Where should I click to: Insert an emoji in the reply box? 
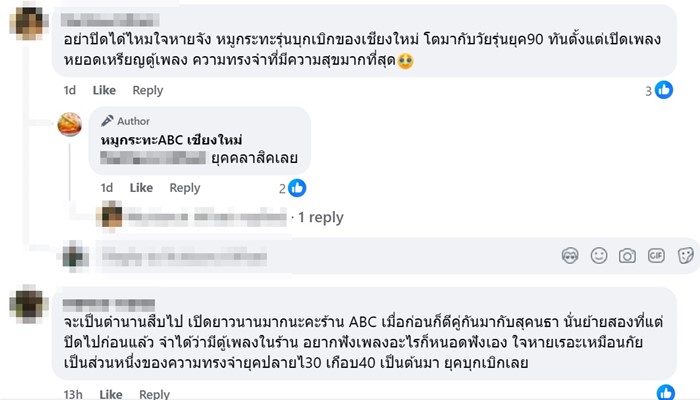(x=599, y=255)
